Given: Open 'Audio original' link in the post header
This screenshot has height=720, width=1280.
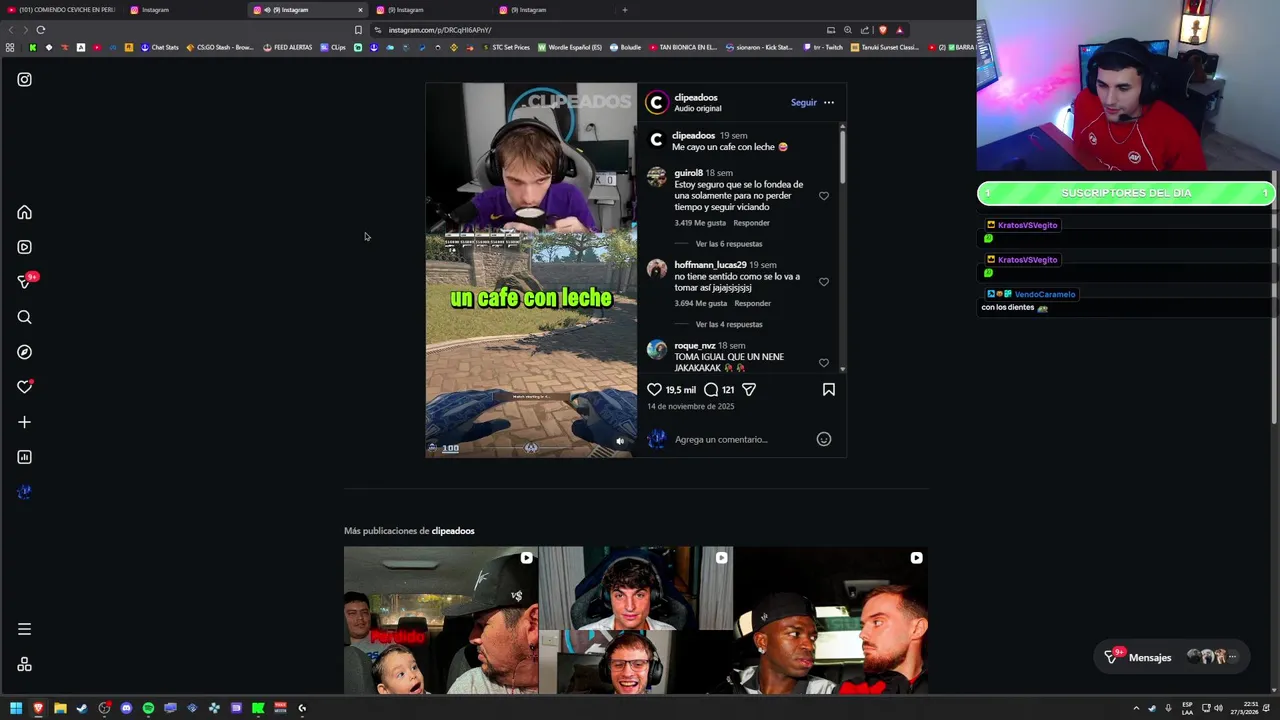Looking at the screenshot, I should (x=698, y=108).
